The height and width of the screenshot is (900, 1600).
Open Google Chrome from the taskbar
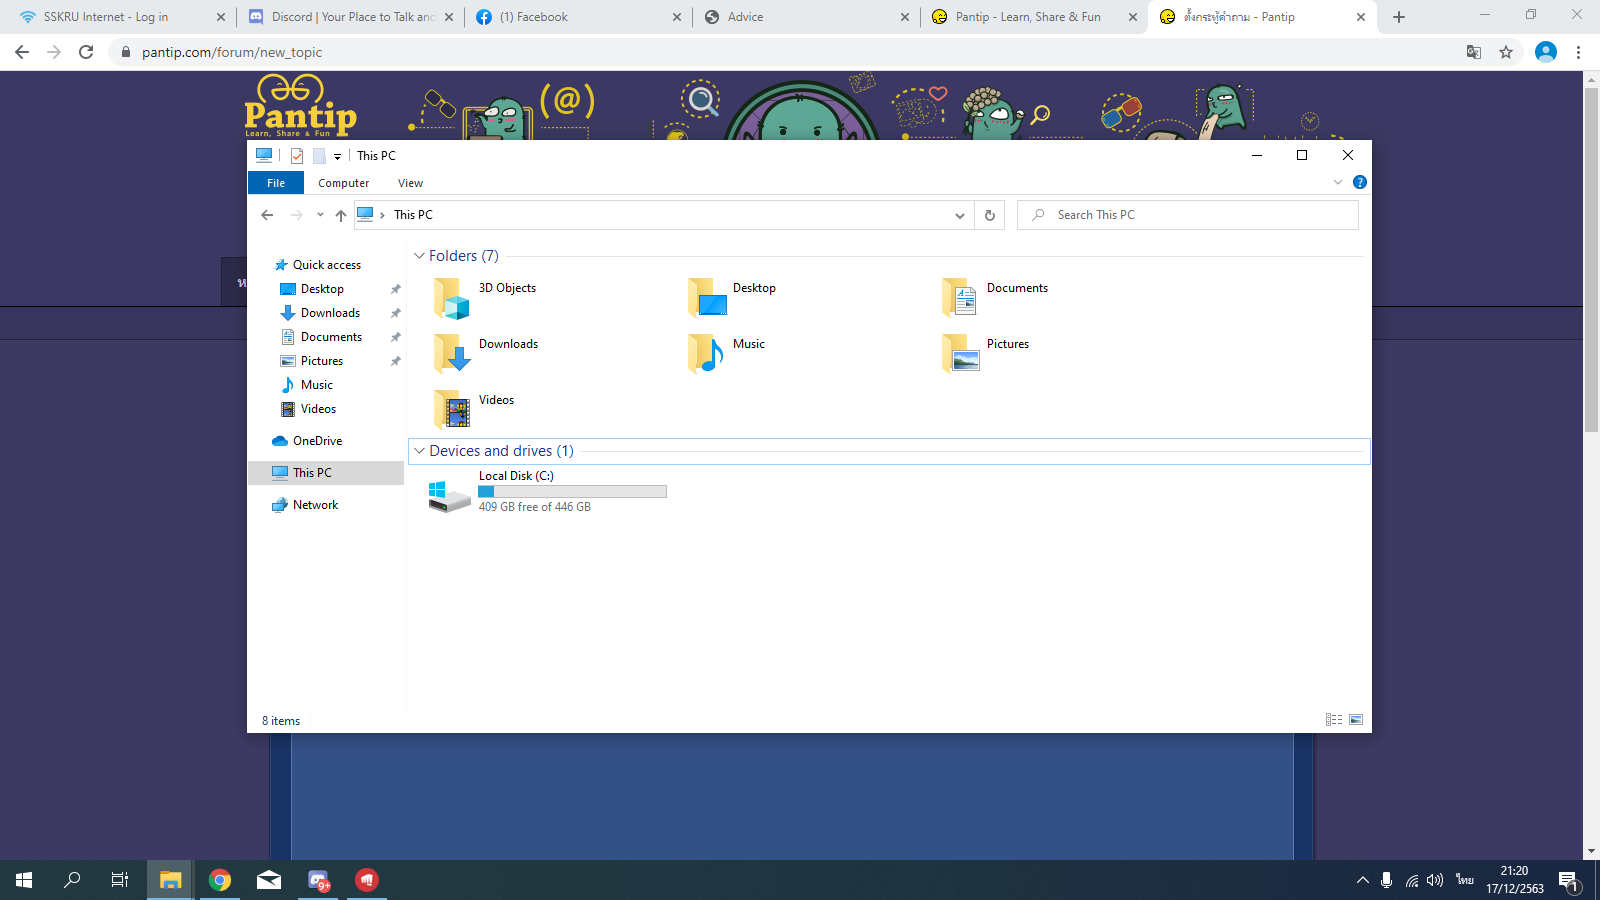[x=220, y=880]
